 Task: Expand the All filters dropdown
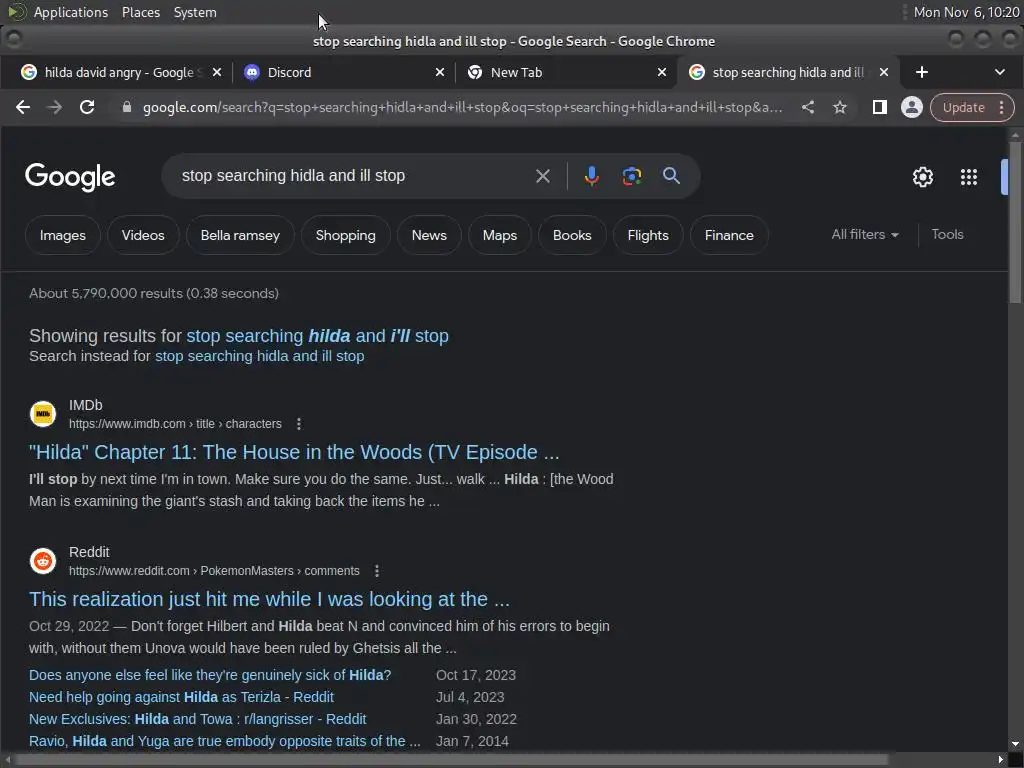[865, 234]
